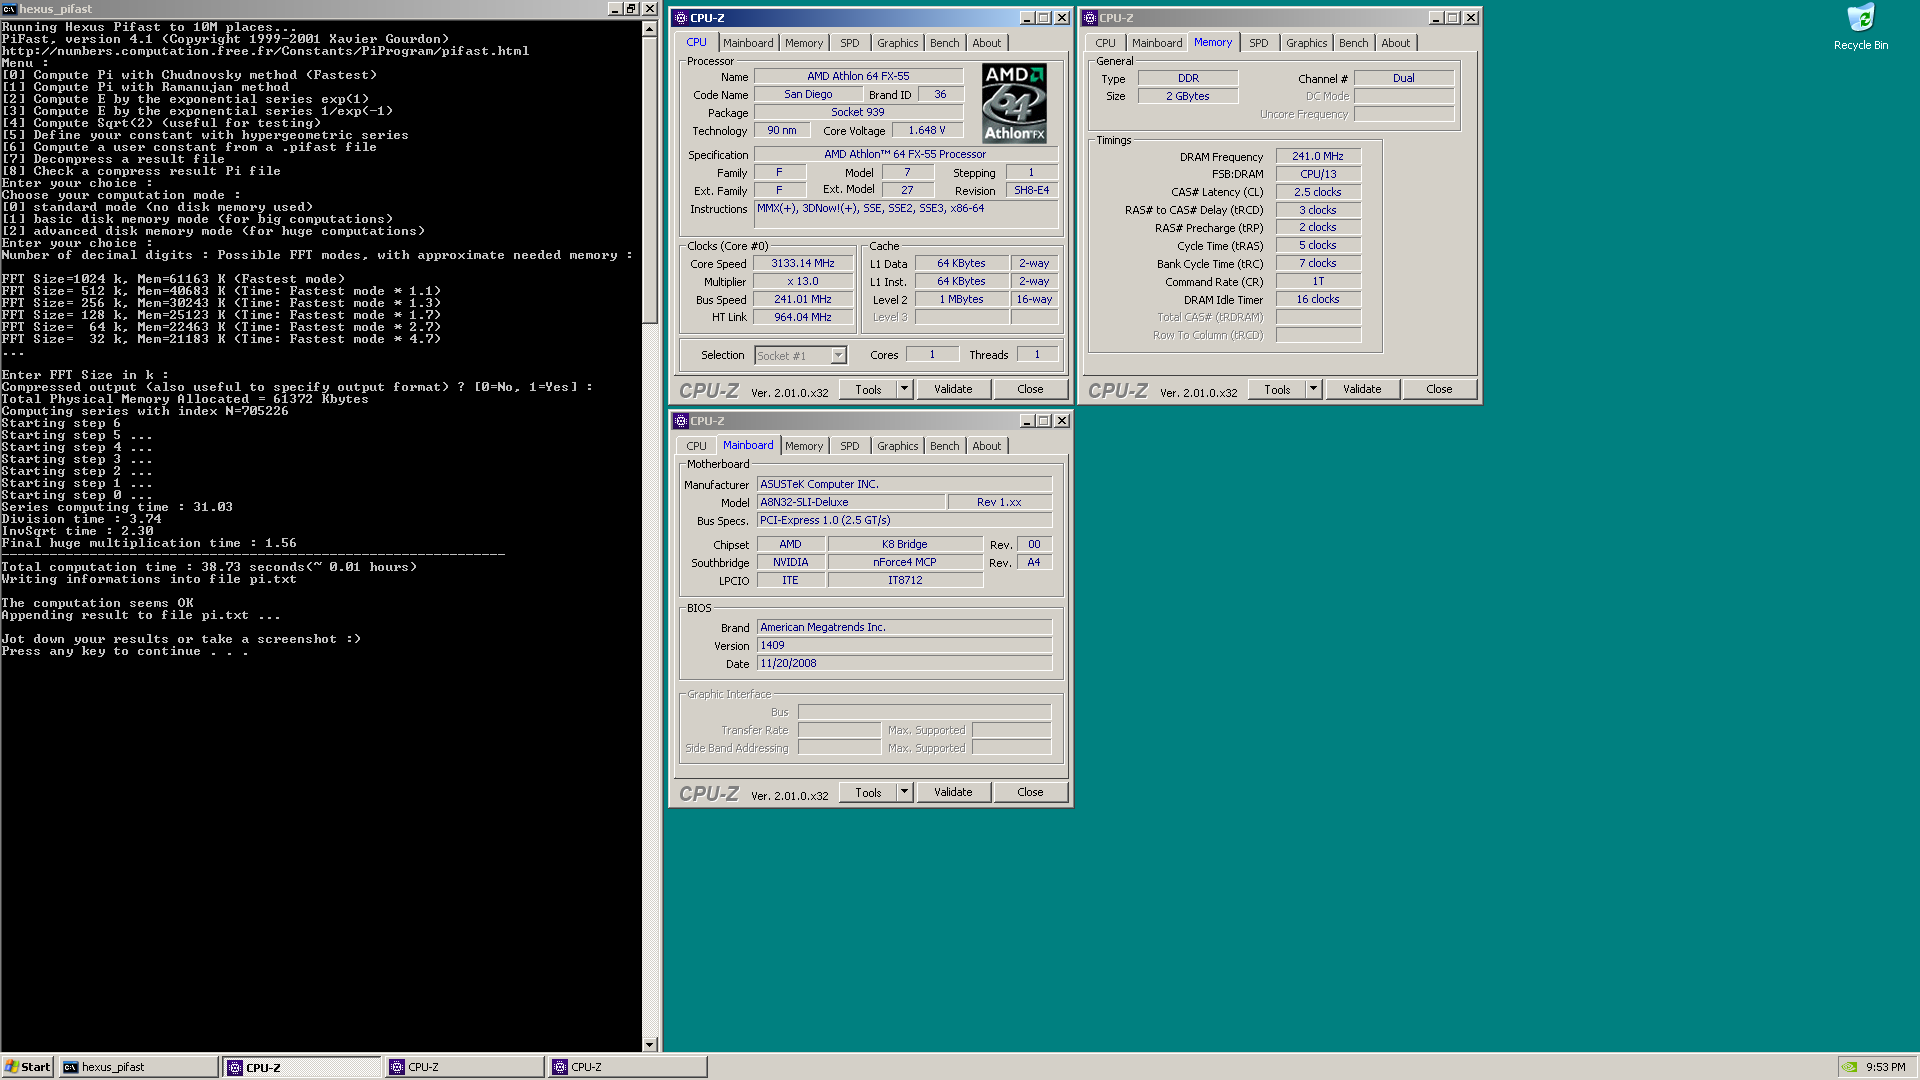Screen dimensions: 1920x1080
Task: Open SPD tab in CPU window
Action: point(850,43)
